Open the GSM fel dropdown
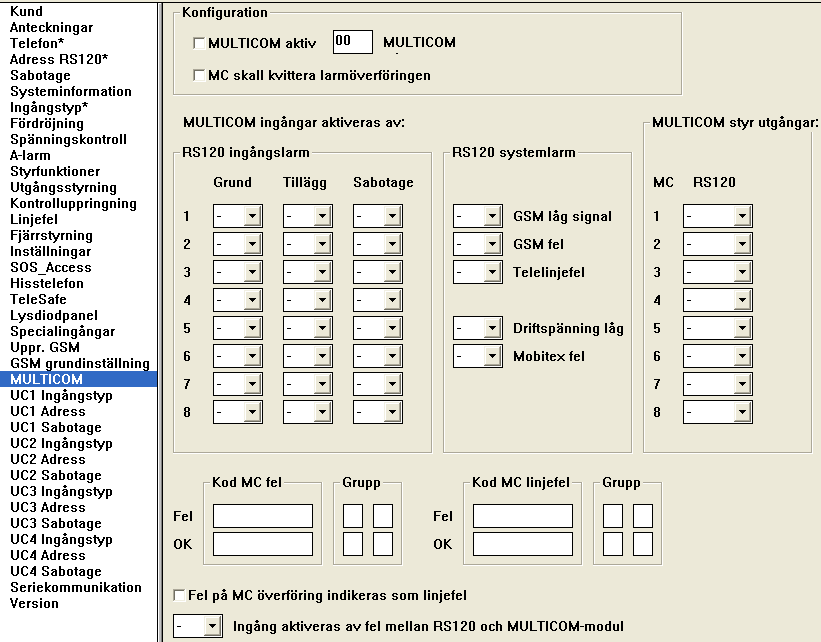Viewport: 821px width, 642px height. click(x=478, y=243)
